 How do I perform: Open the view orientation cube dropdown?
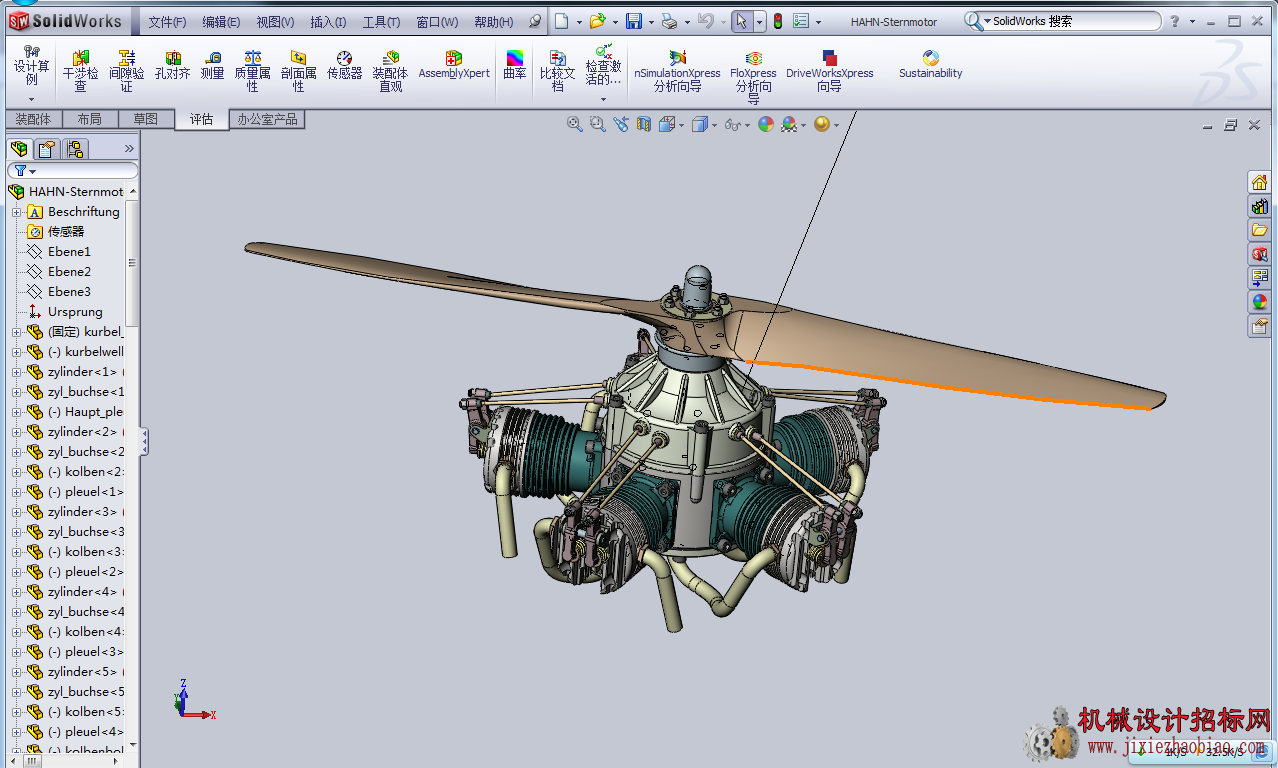pos(681,125)
